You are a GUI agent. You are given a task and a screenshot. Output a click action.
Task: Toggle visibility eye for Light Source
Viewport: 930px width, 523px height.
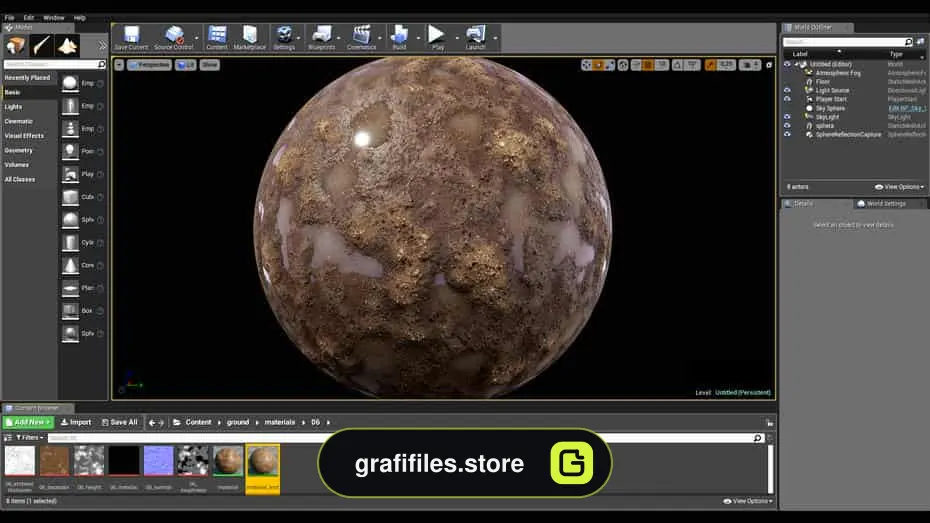787,91
